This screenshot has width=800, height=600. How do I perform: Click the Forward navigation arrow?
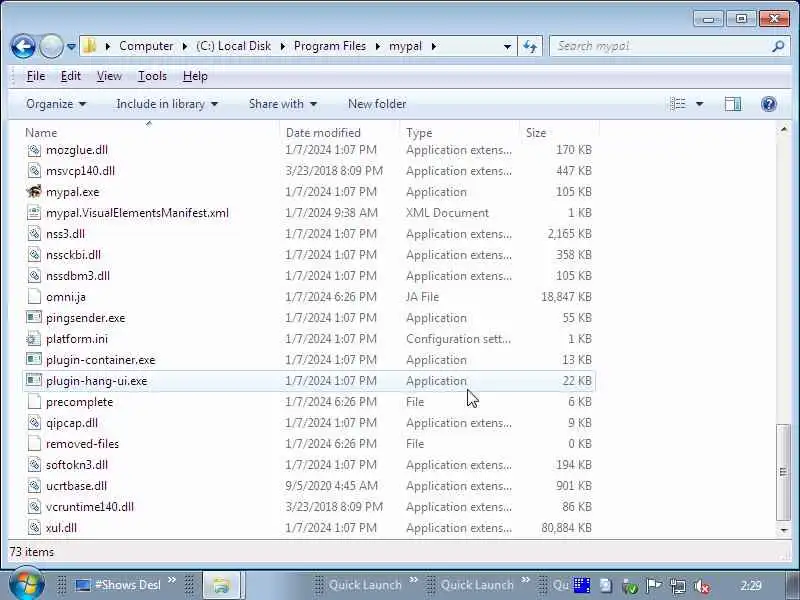[x=51, y=46]
